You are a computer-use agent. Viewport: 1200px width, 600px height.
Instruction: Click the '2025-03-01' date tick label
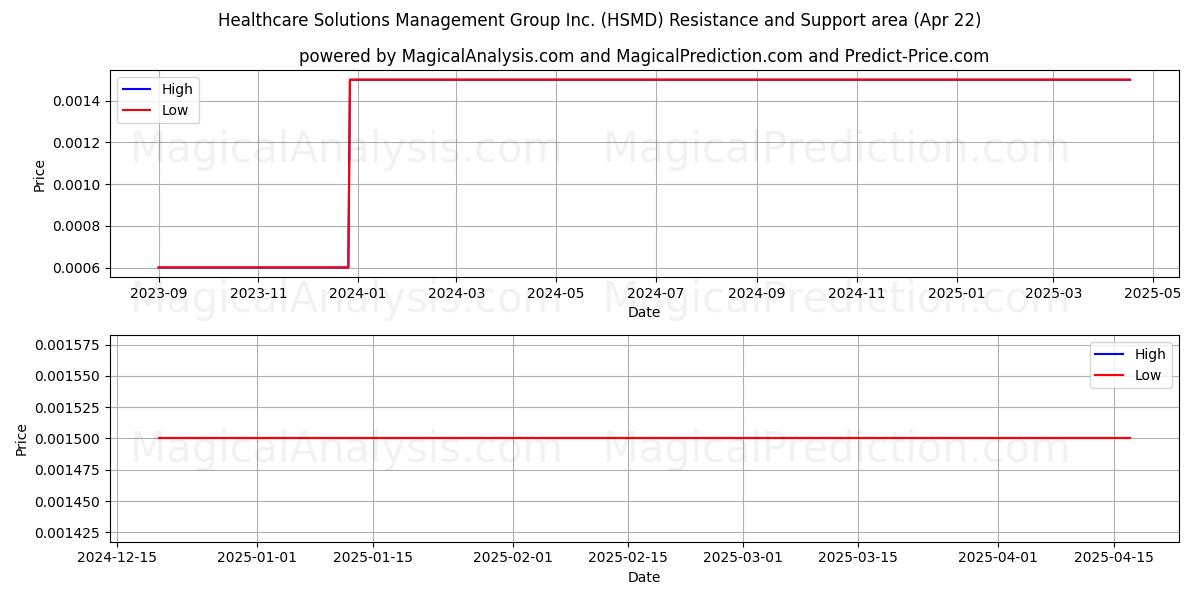point(743,557)
